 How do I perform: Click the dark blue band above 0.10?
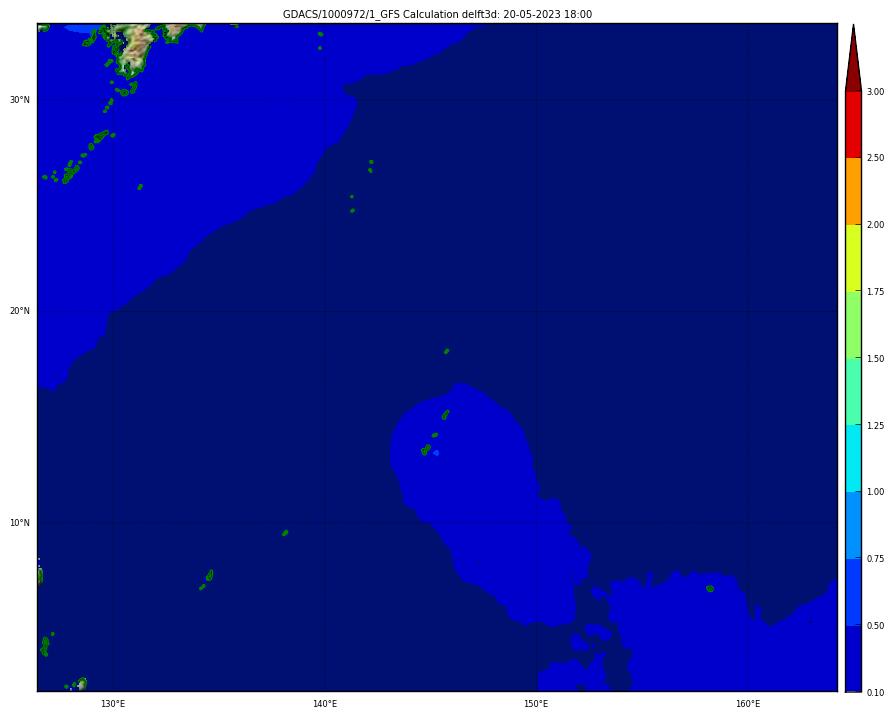(x=853, y=658)
